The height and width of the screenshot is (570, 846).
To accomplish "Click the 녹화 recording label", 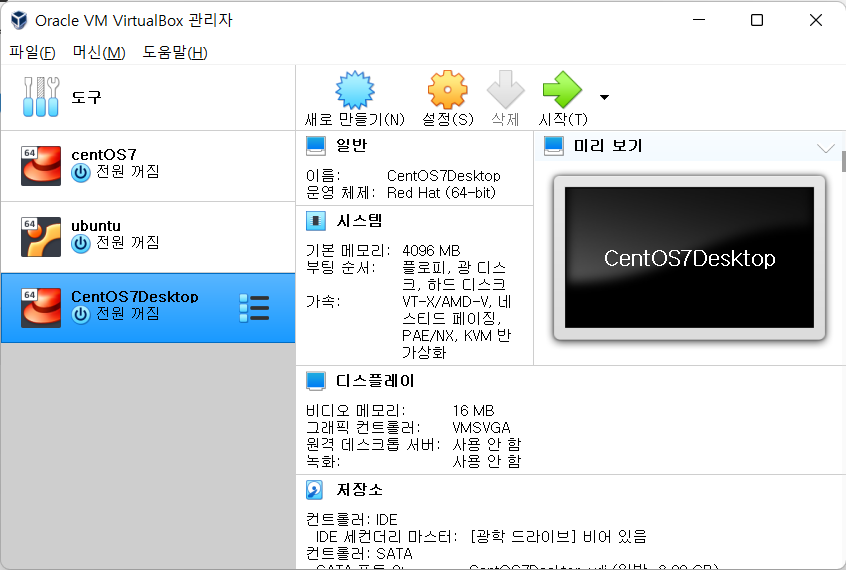I will tap(323, 462).
